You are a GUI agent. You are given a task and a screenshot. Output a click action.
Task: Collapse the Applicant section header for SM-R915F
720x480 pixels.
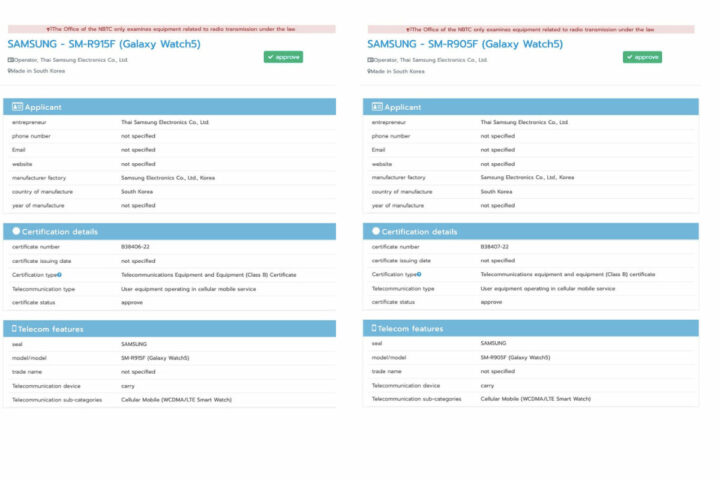point(170,107)
